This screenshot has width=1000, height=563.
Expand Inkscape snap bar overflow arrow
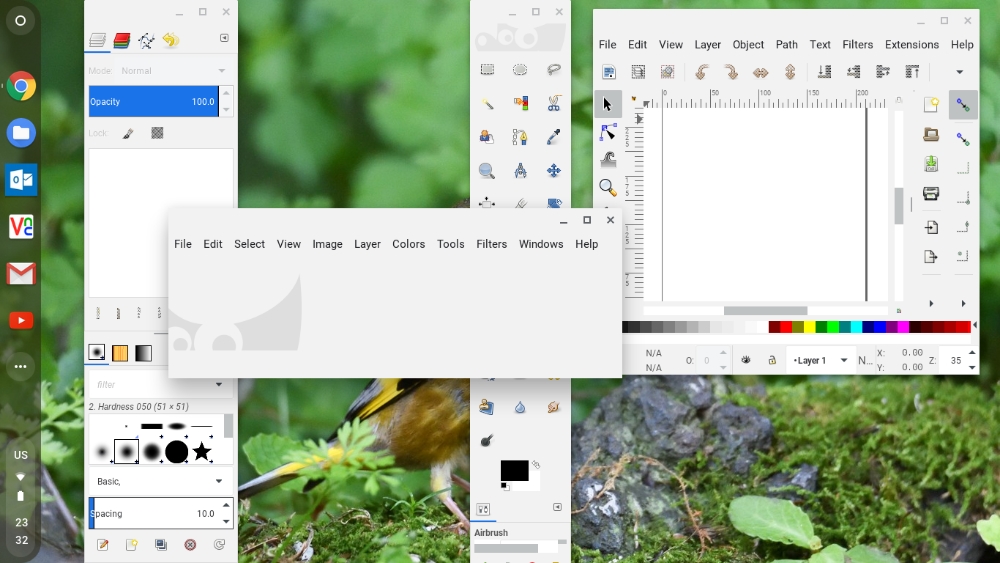(x=963, y=303)
